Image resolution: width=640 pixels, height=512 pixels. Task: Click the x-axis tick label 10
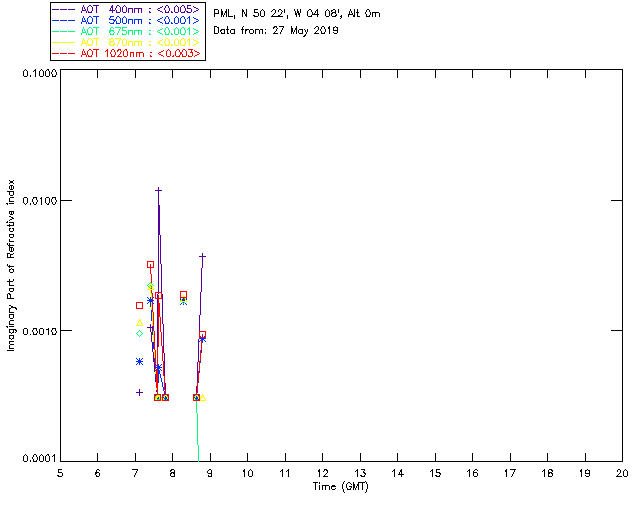(247, 473)
